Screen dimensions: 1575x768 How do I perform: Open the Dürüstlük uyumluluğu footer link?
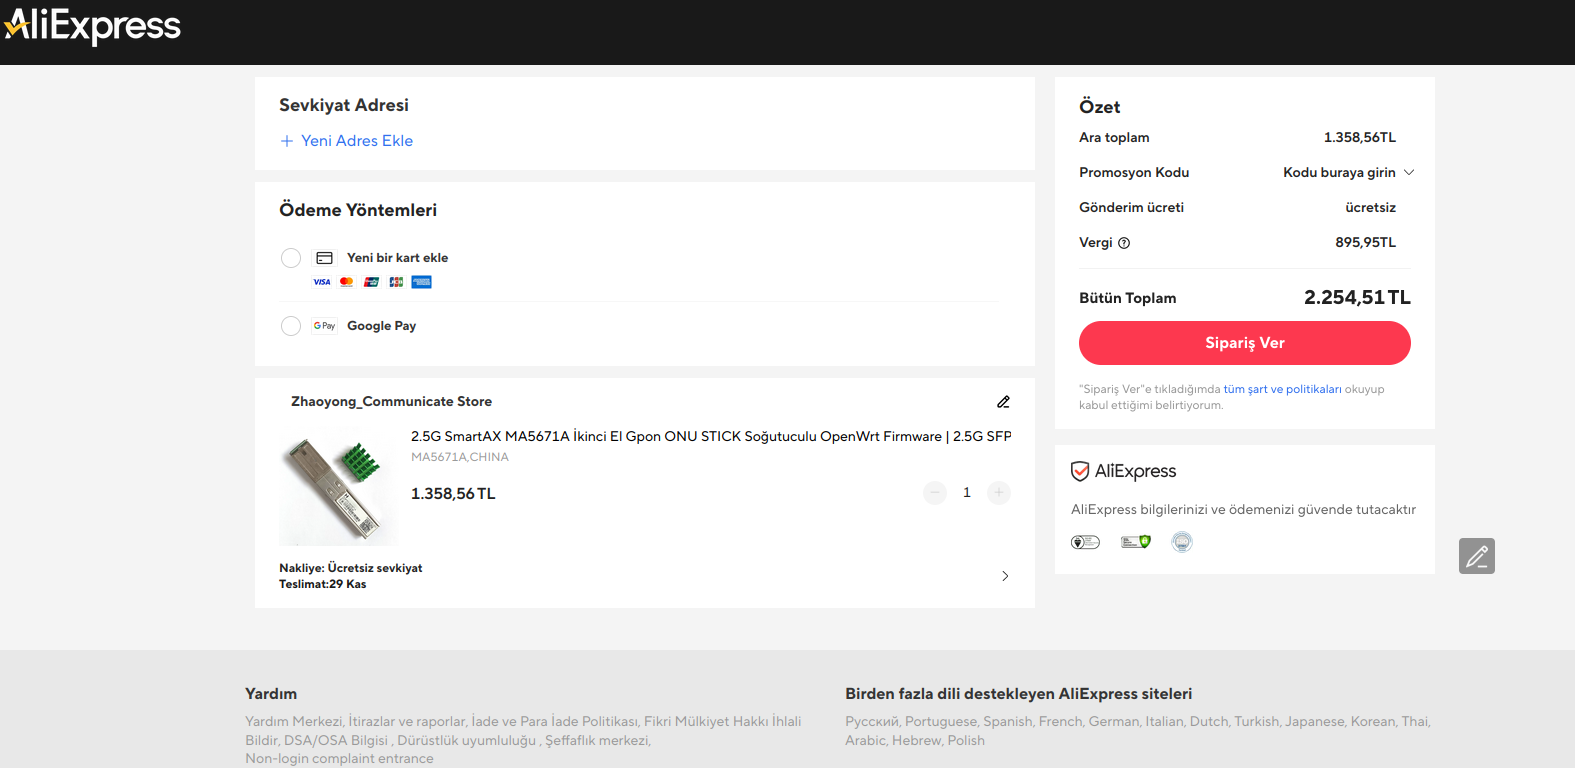pyautogui.click(x=467, y=740)
